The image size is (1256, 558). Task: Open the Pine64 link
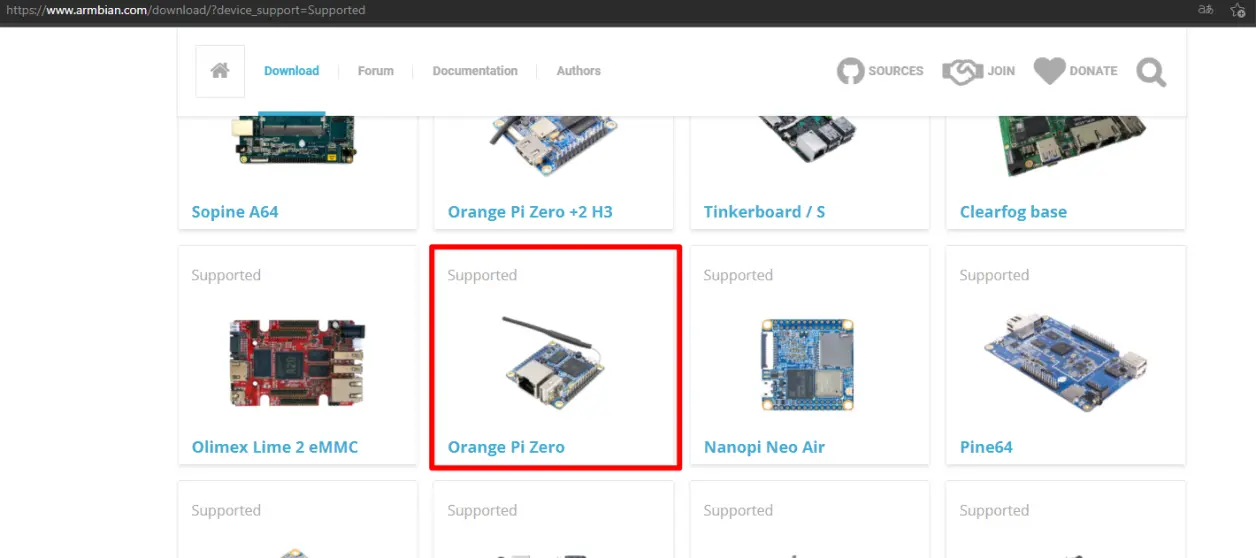point(986,447)
